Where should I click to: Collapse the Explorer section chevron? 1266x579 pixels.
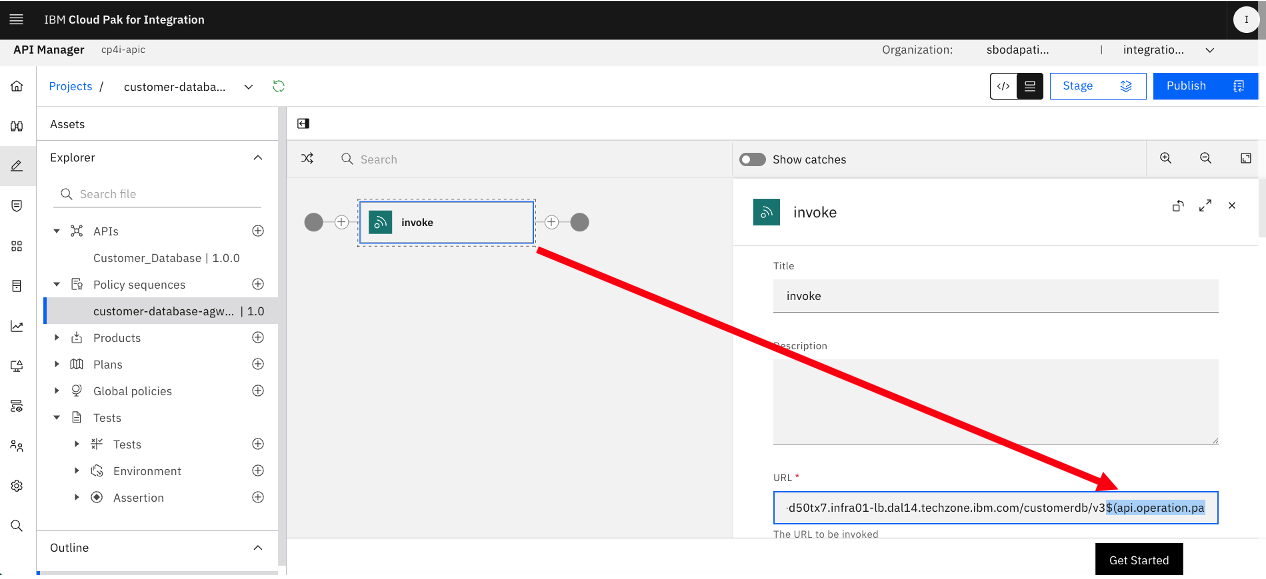(x=258, y=158)
